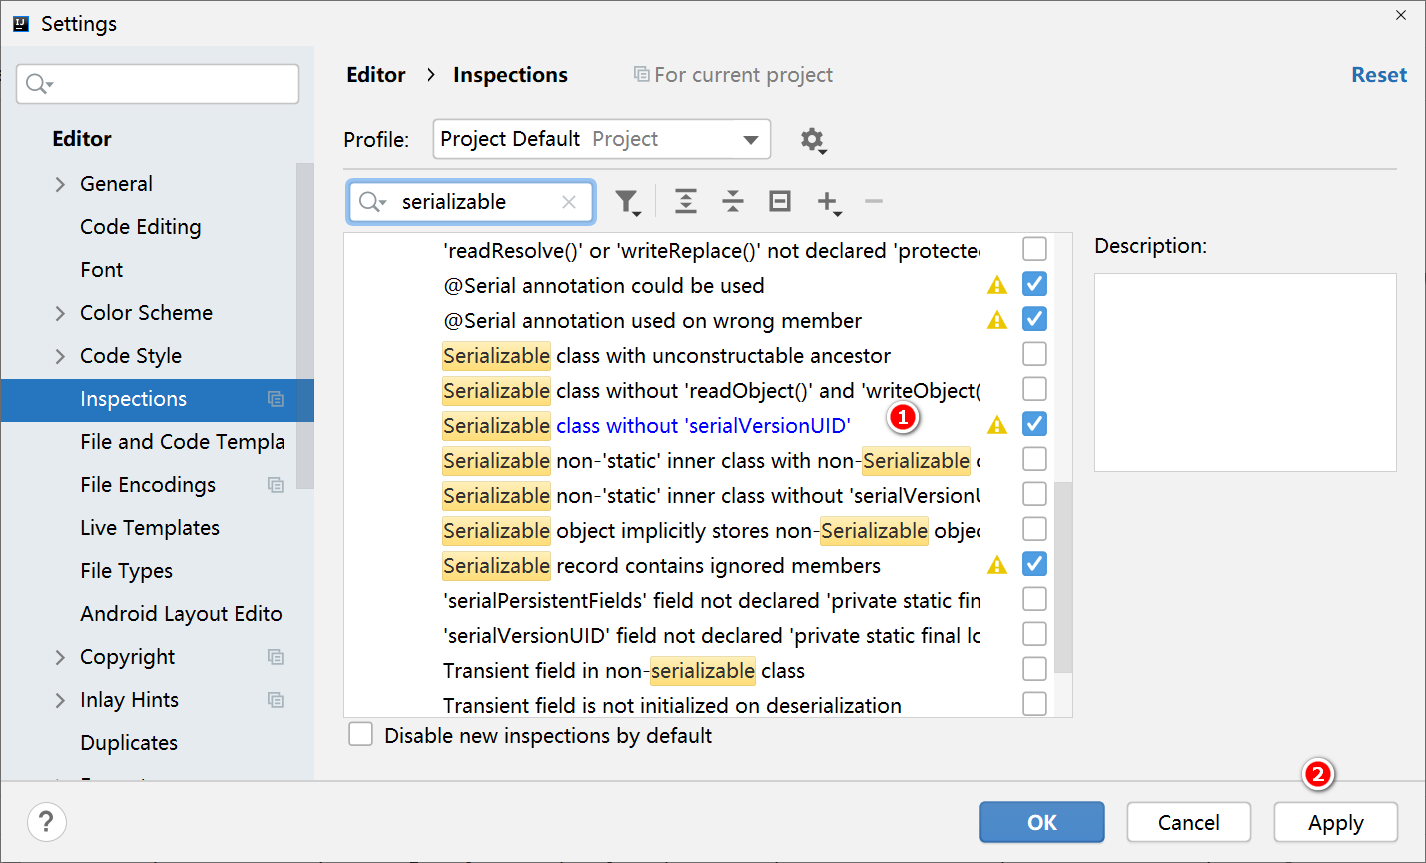Uncheck '@Serial annotation used on wrong member'
This screenshot has height=863, width=1426.
point(1035,319)
